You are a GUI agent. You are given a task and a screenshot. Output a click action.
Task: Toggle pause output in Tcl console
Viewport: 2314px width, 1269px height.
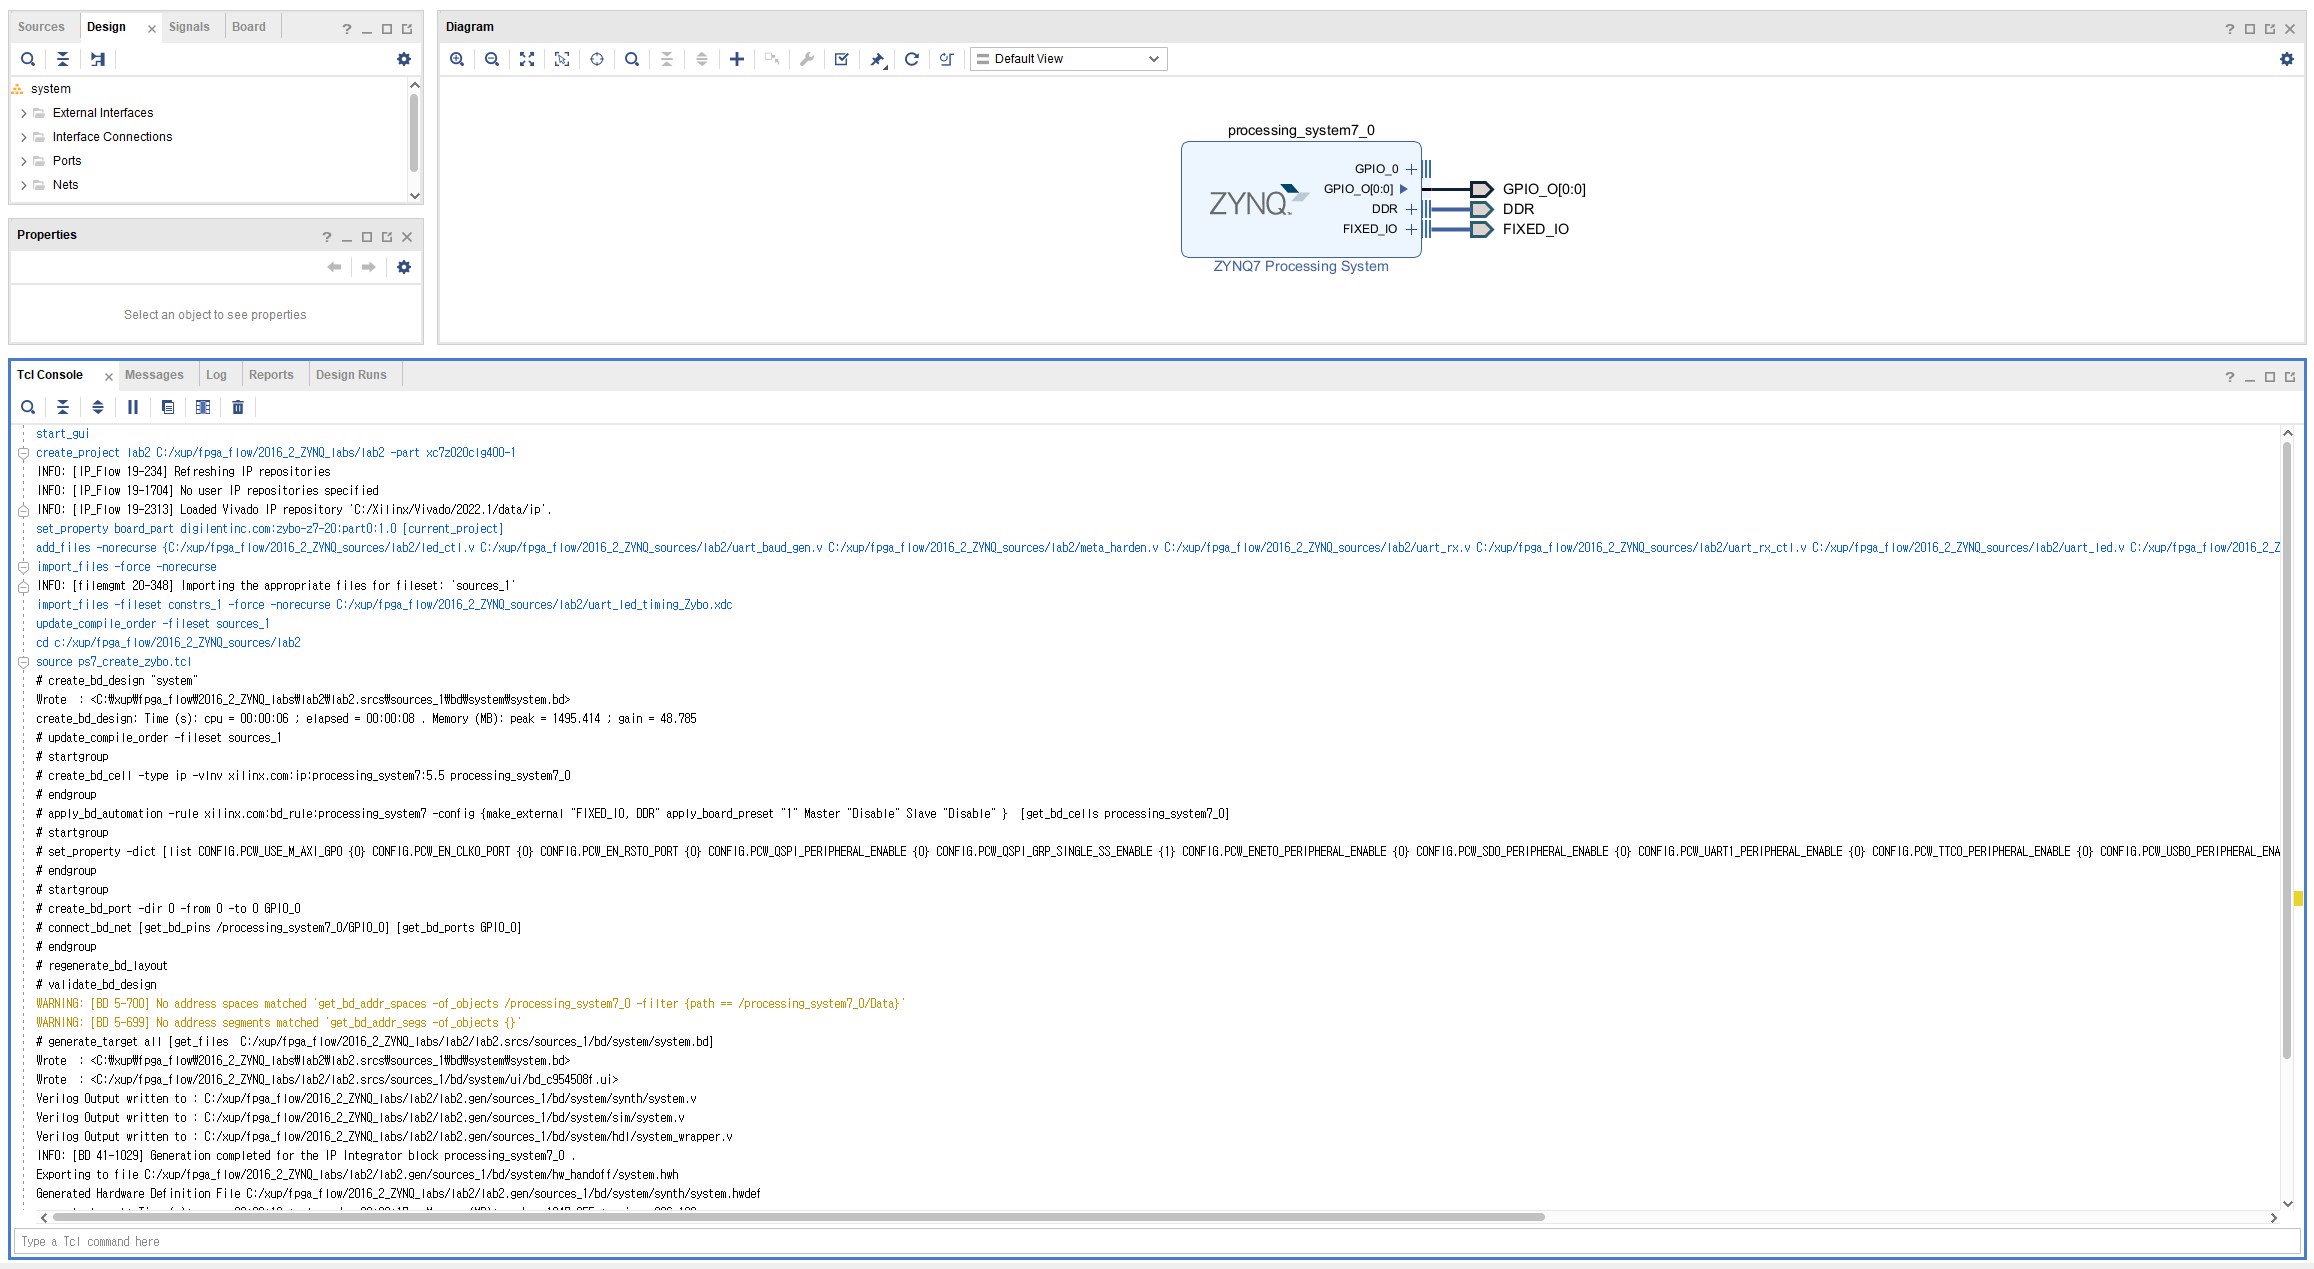133,407
